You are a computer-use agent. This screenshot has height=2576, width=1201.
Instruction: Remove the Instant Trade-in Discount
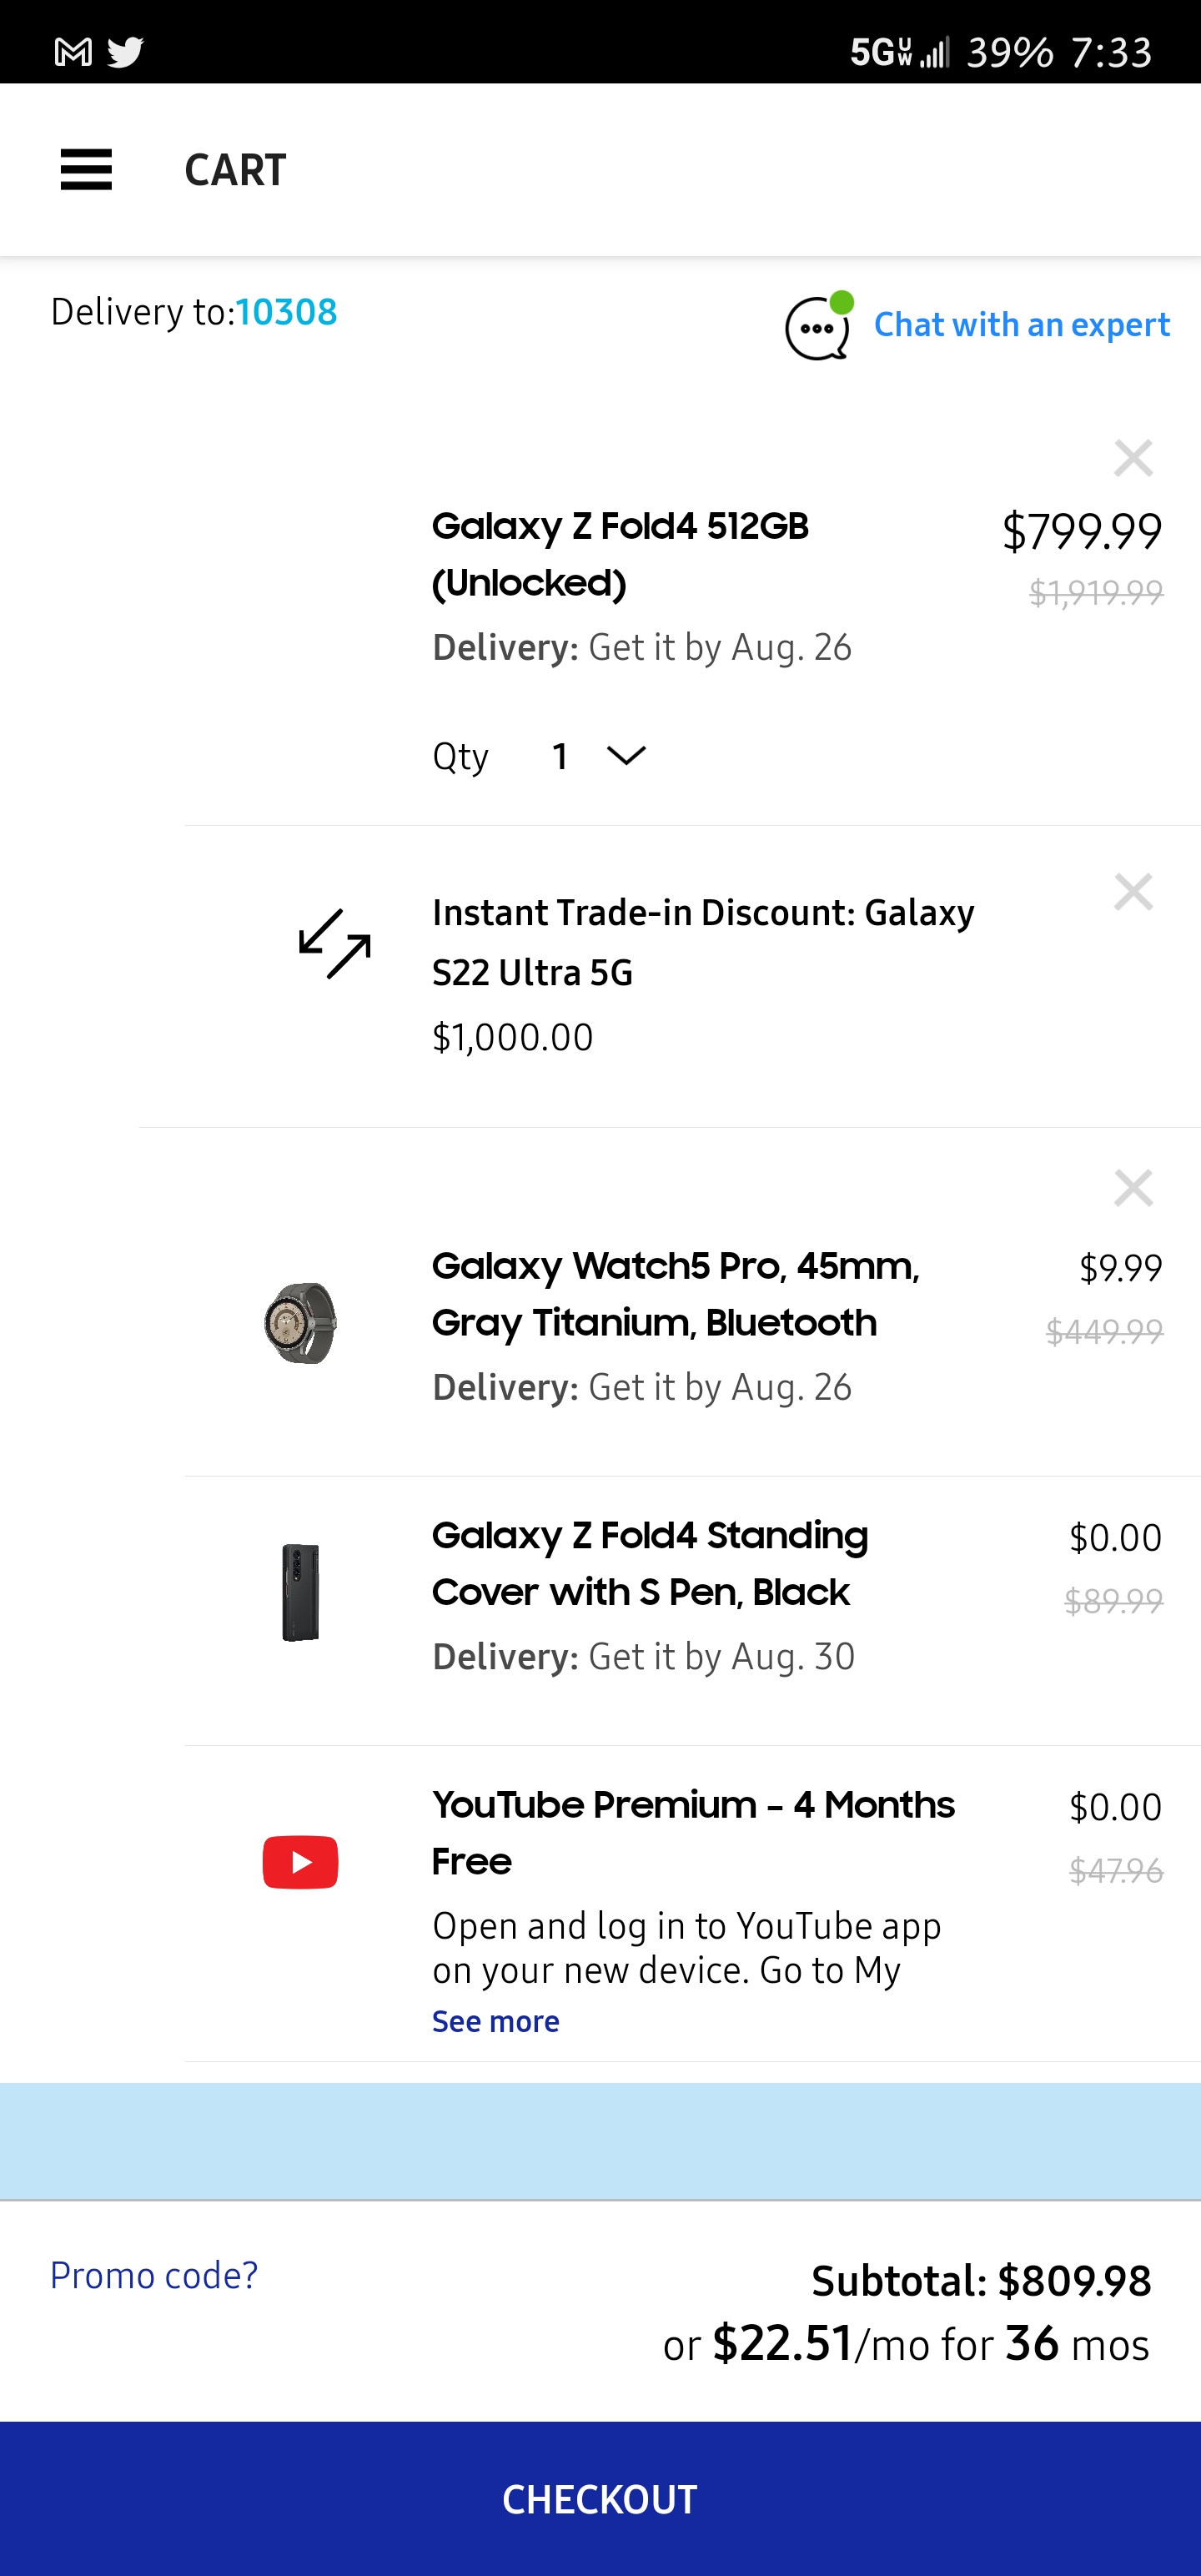coord(1133,891)
